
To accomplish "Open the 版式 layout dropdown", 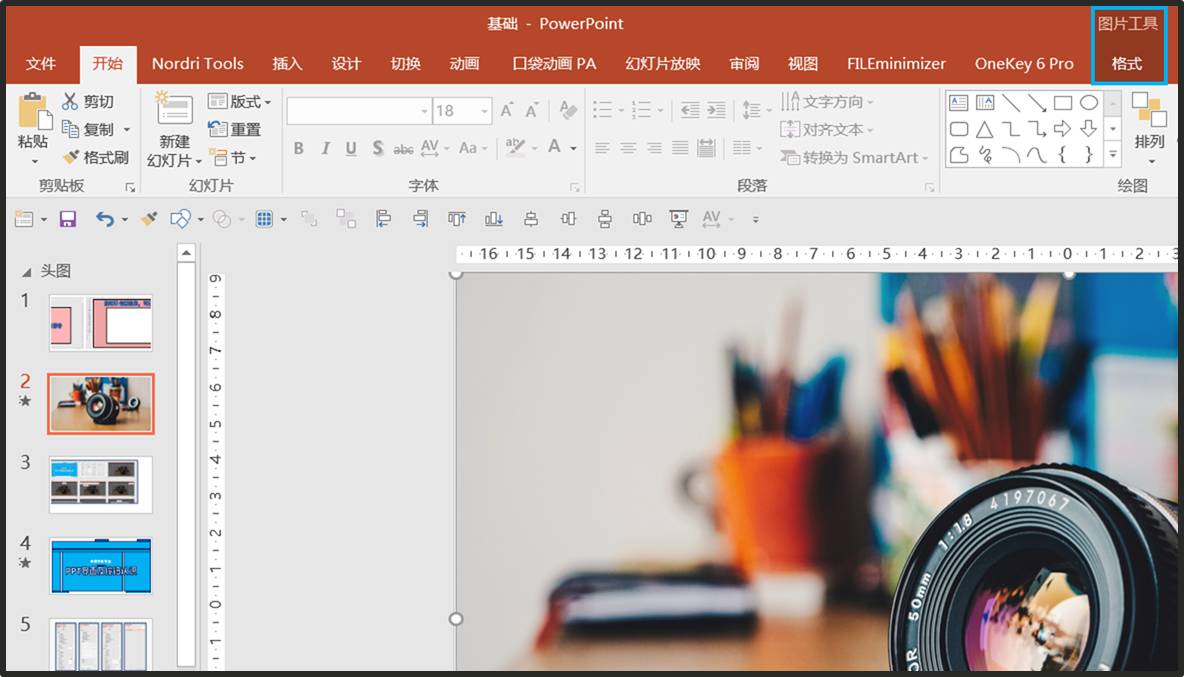I will 239,101.
